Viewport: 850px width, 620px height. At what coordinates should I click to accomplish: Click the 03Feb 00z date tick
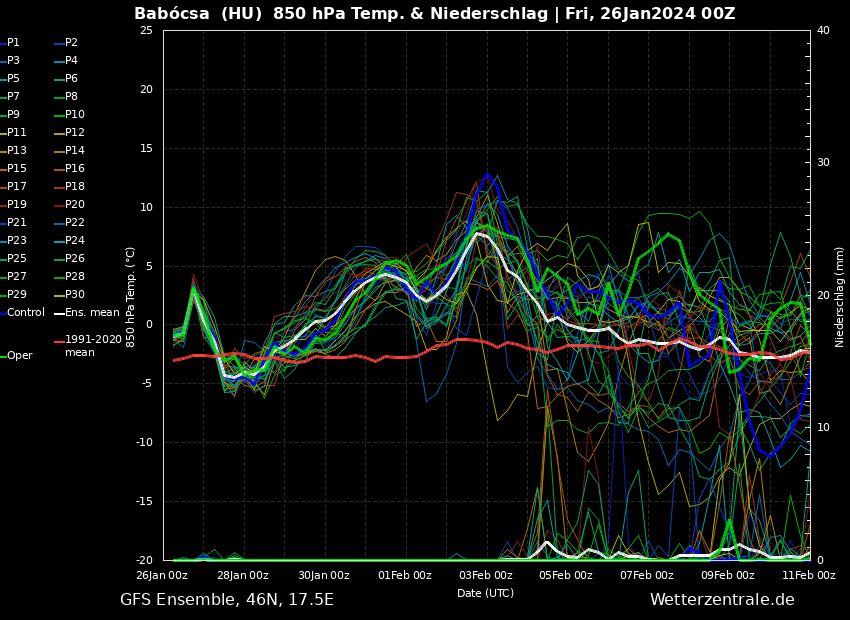(x=486, y=575)
